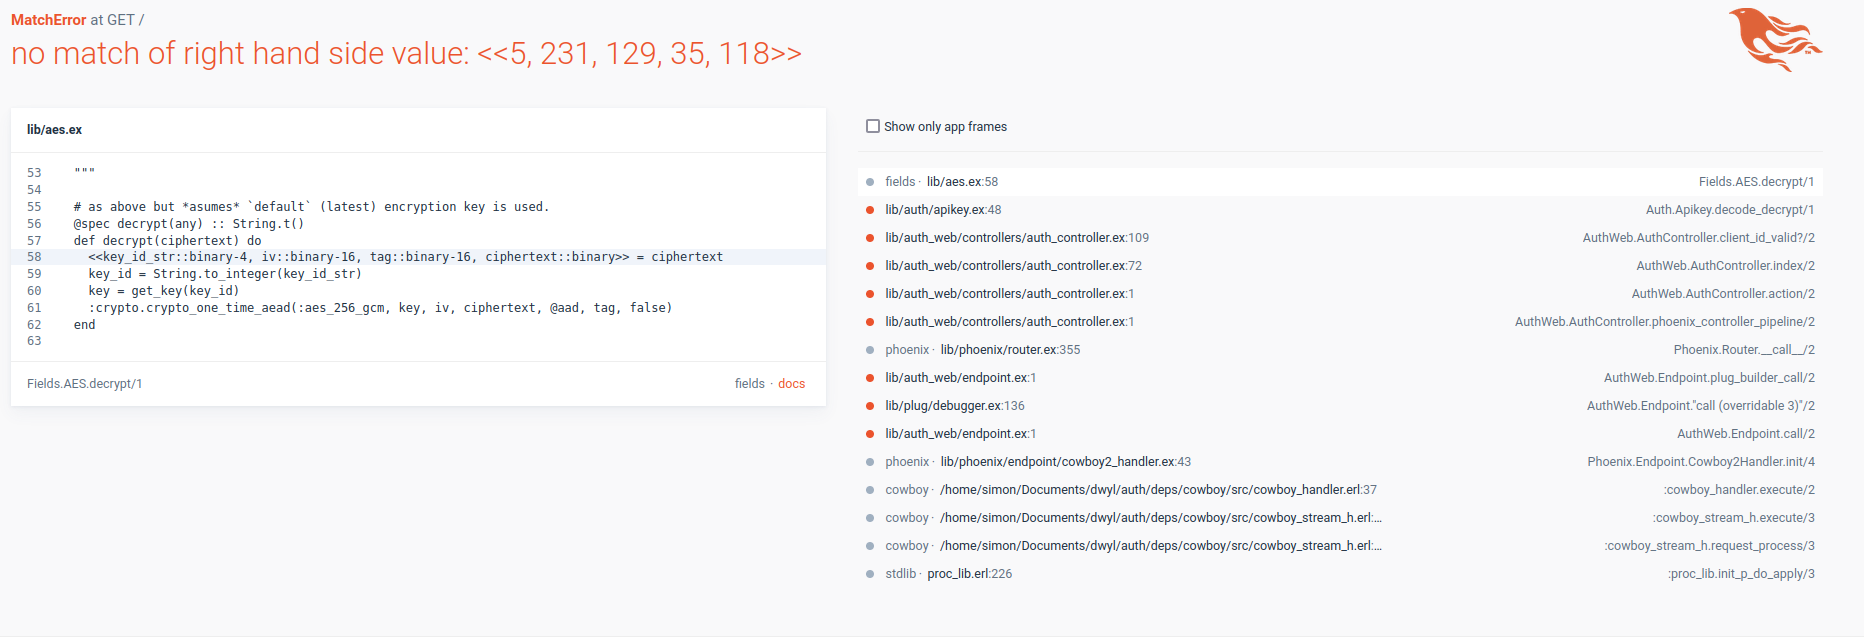Click the gray dot beside proc_lib.erl:226
This screenshot has width=1864, height=643.
(870, 574)
